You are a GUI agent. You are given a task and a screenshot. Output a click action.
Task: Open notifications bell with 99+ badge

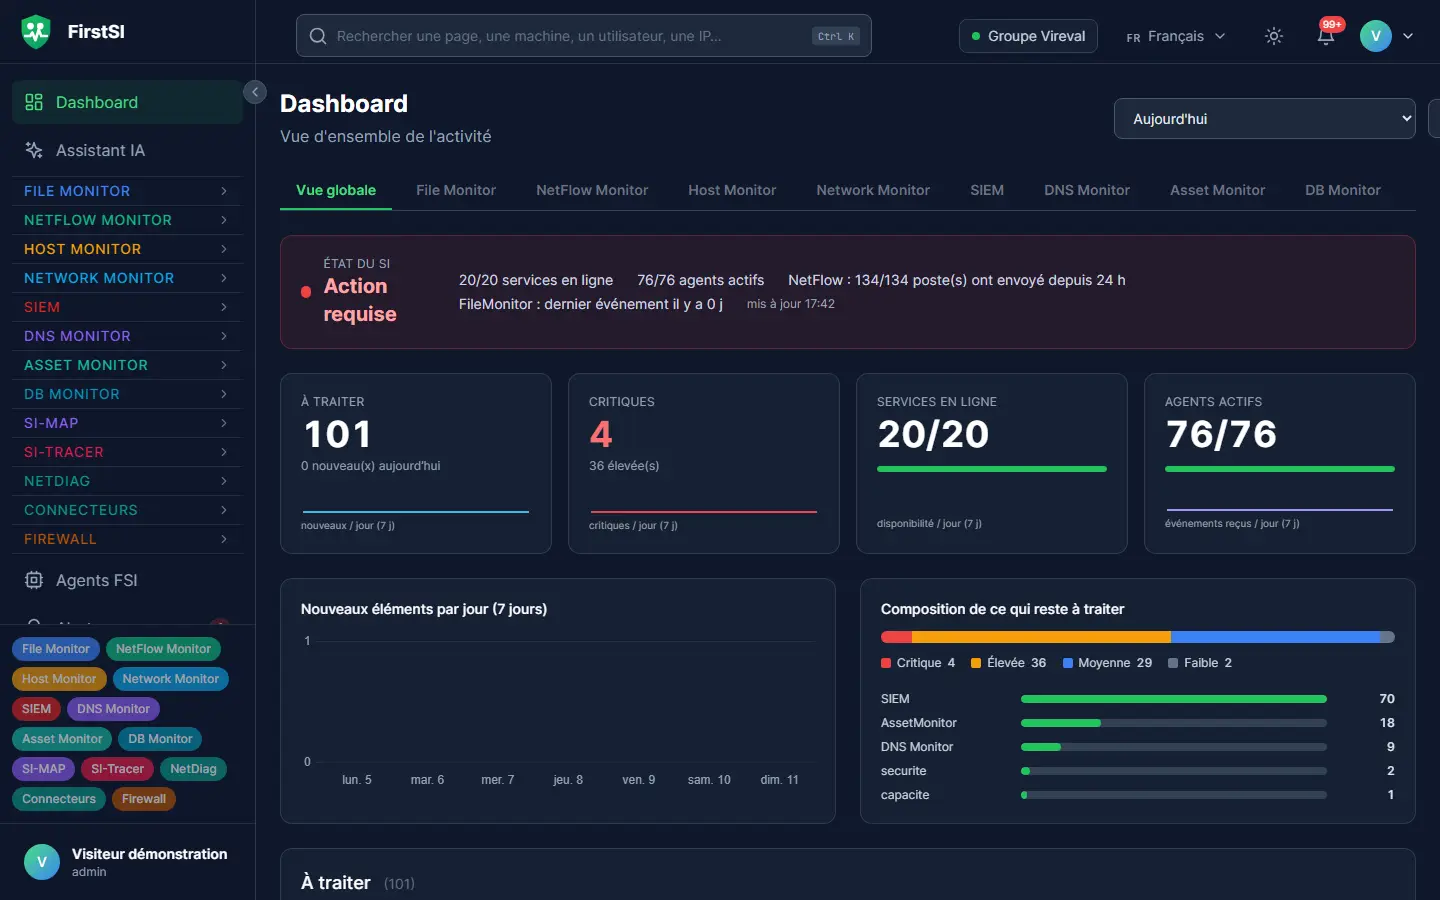[x=1327, y=34]
